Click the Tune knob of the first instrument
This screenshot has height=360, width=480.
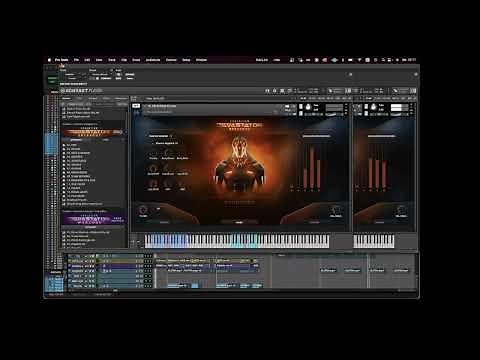308,107
